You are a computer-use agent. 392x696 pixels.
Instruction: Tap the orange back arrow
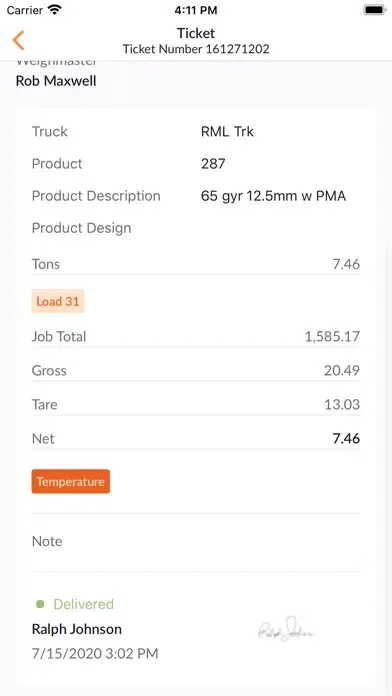(x=18, y=40)
